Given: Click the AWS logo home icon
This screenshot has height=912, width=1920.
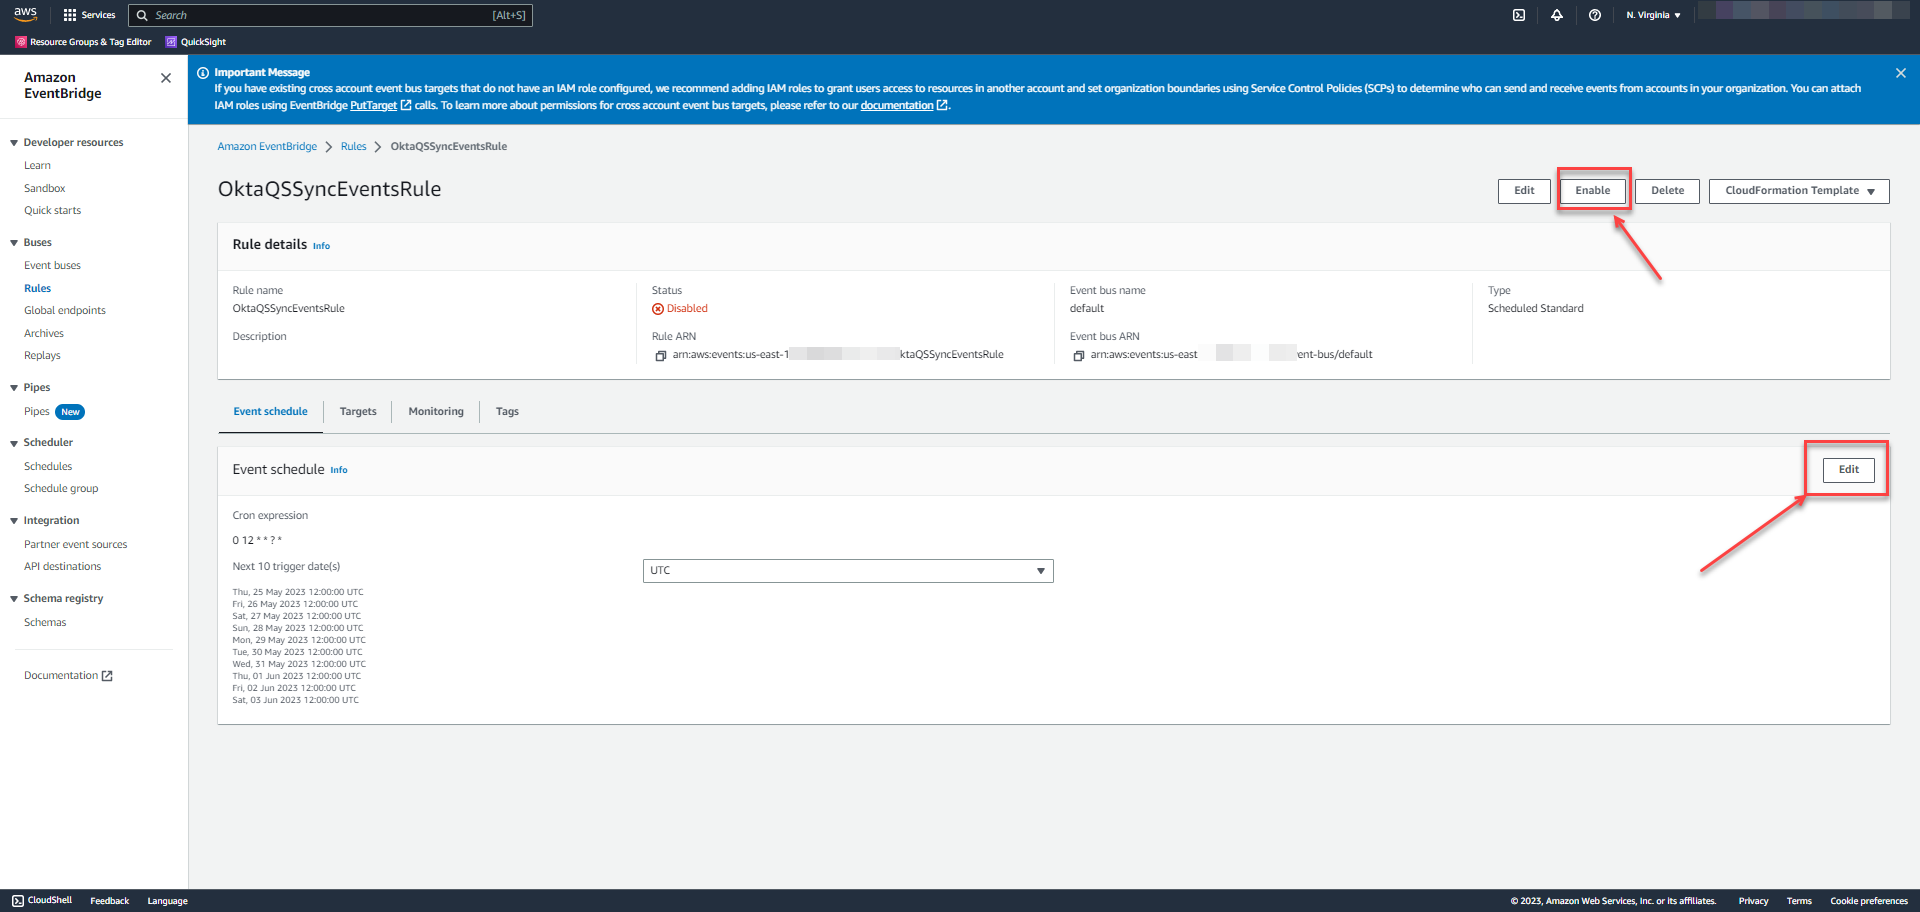Looking at the screenshot, I should tap(25, 14).
